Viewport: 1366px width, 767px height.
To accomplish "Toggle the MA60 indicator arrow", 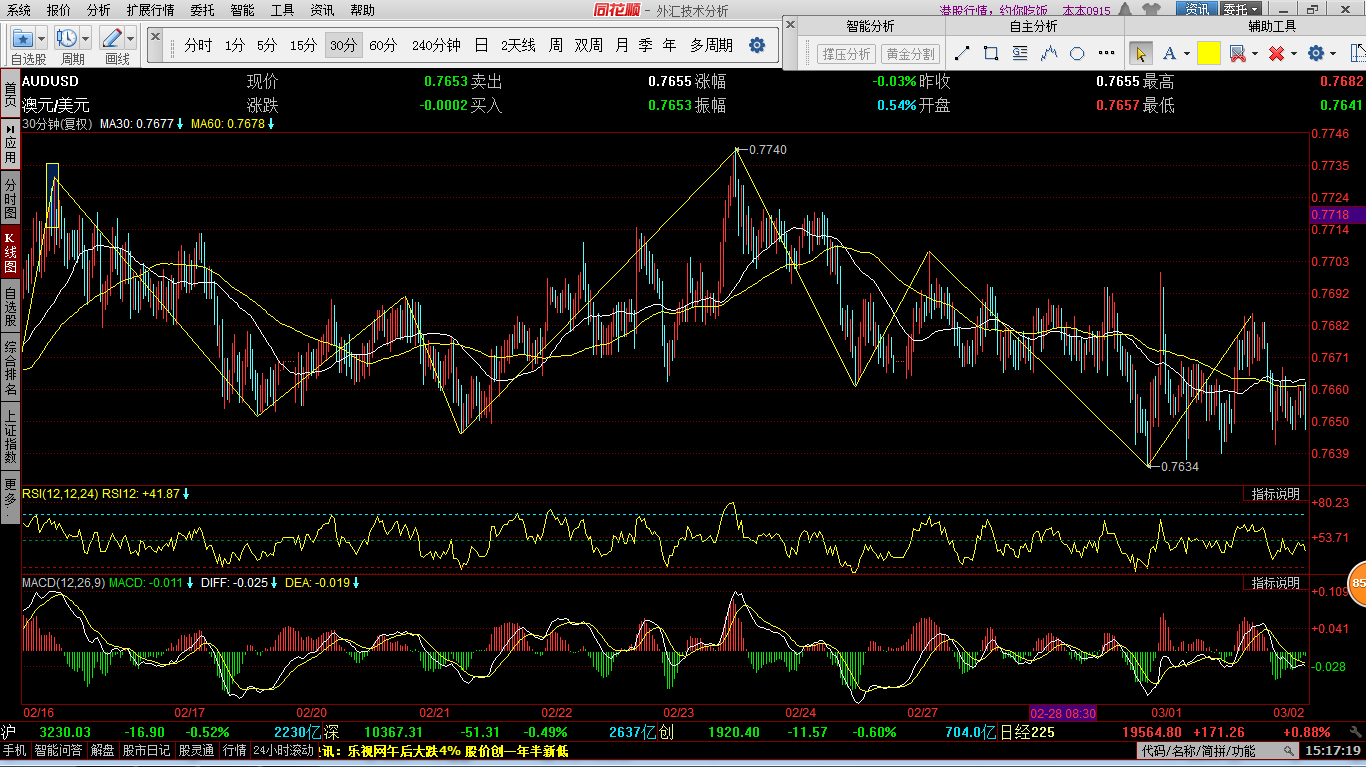I will click(x=271, y=124).
